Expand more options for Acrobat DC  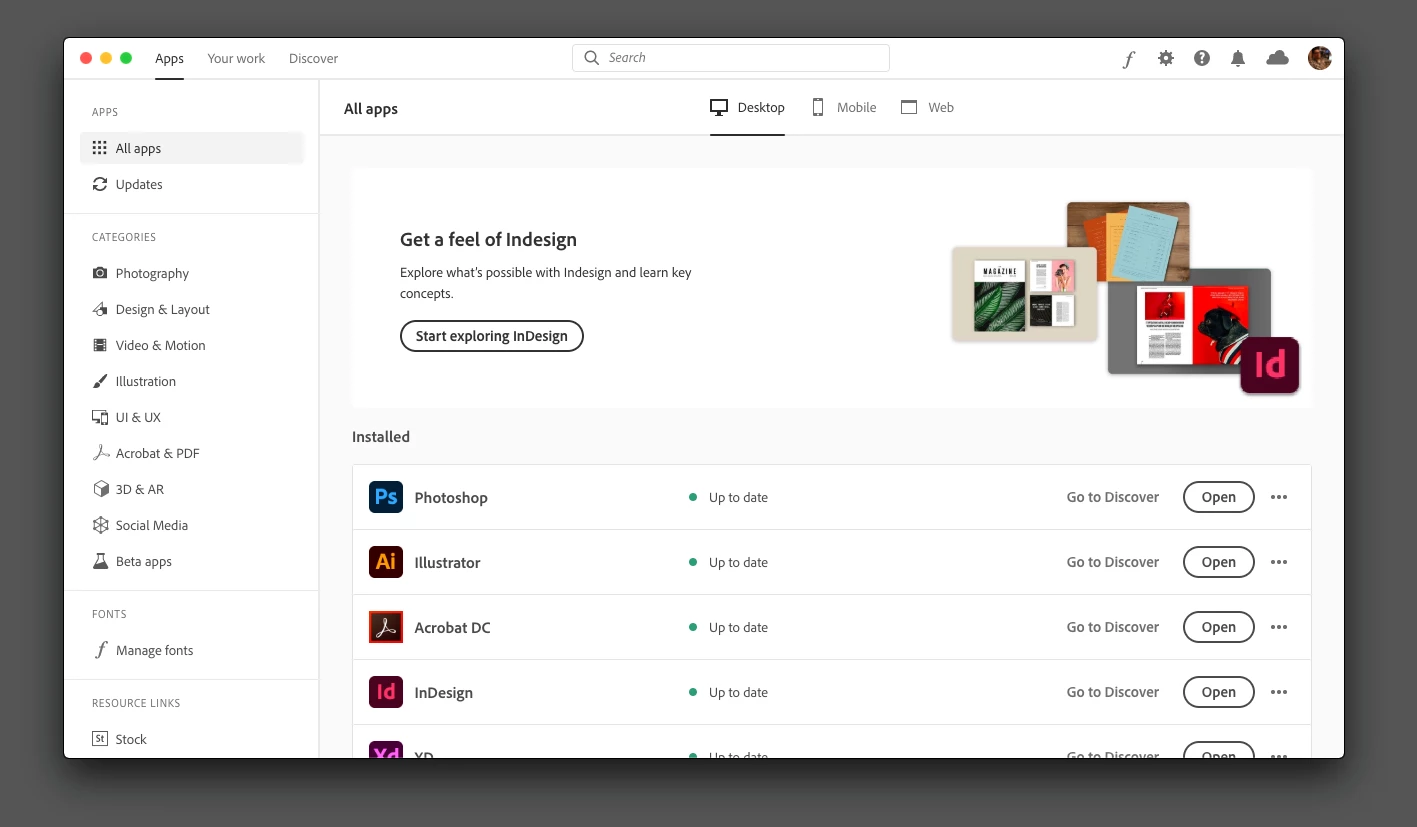tap(1279, 627)
